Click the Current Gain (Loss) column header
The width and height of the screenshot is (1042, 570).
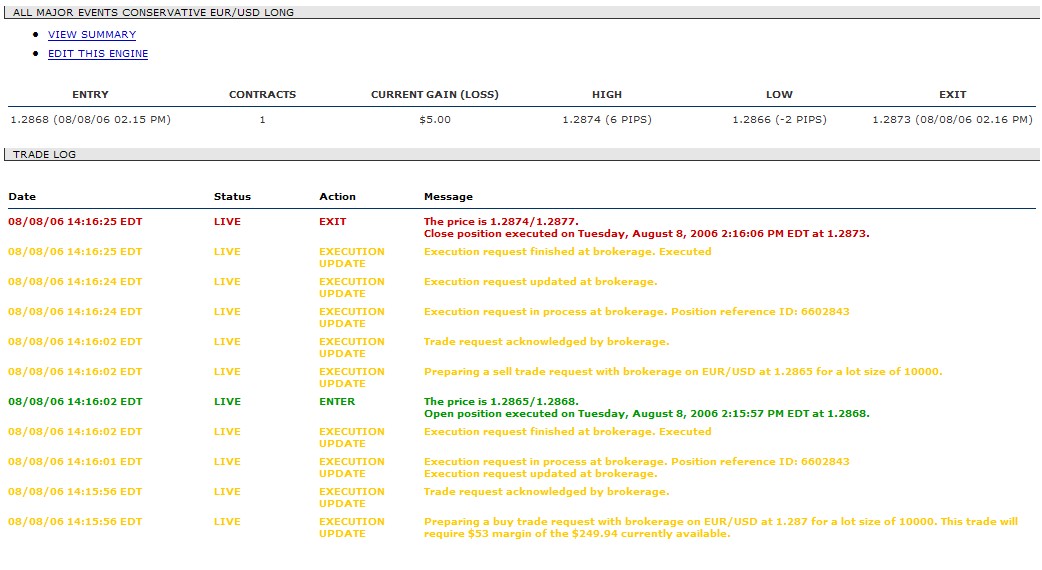click(434, 95)
